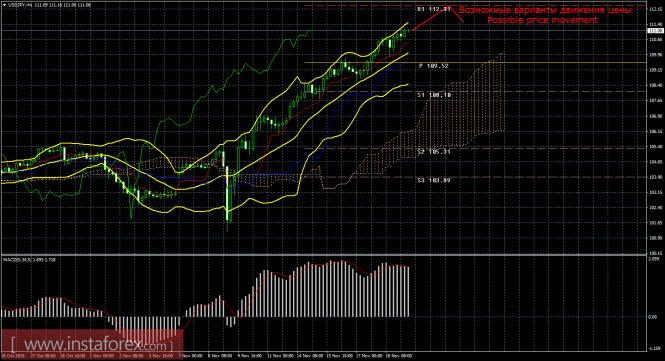The width and height of the screenshot is (665, 361).
Task: Select the R1 112.31 resistance level label
Action: [434, 9]
